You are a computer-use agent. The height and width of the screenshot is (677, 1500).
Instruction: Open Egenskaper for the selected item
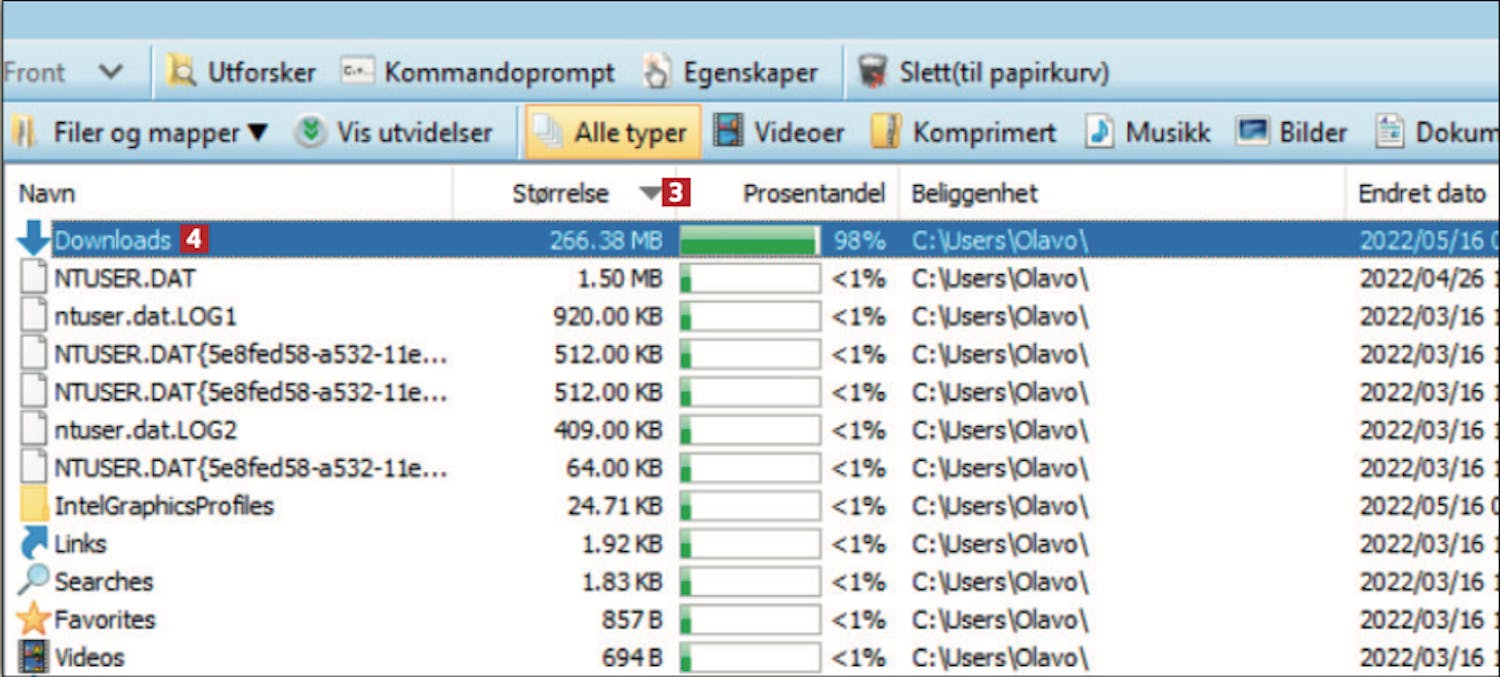(730, 73)
